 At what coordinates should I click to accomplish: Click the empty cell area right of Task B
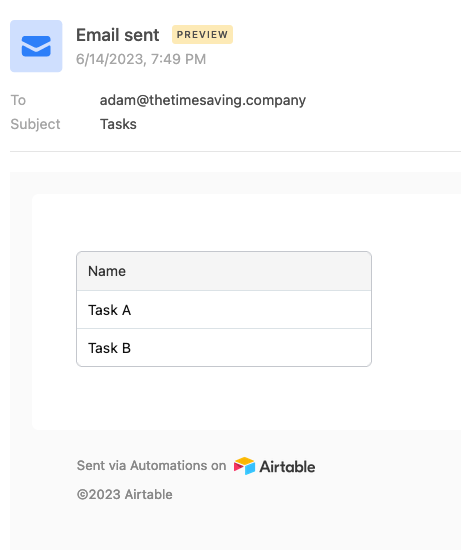click(251, 348)
